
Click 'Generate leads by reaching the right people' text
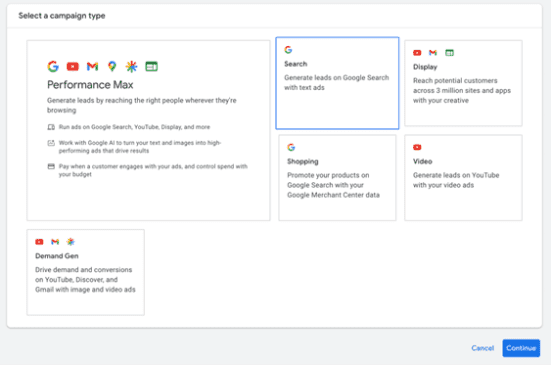point(142,105)
